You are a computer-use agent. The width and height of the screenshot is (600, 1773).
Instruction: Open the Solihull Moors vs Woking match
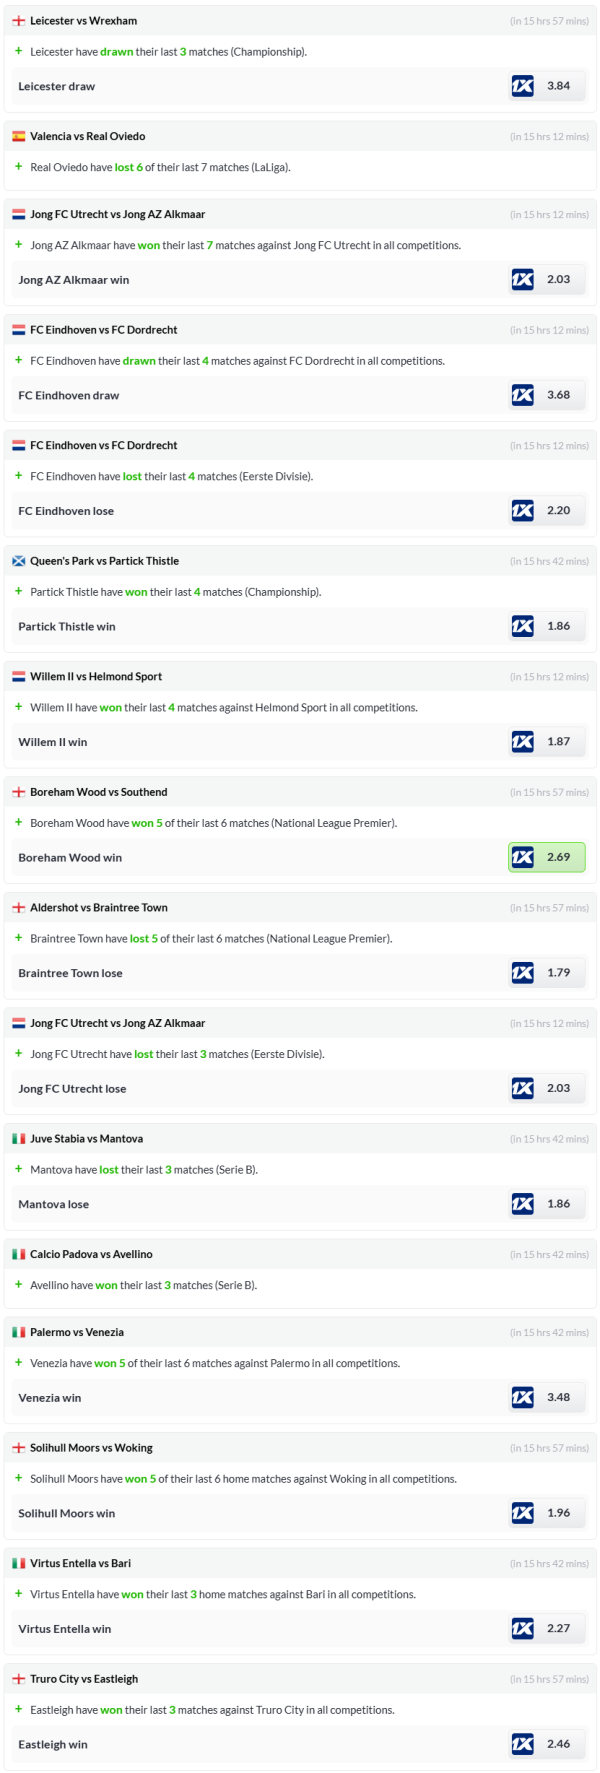[x=91, y=1448]
